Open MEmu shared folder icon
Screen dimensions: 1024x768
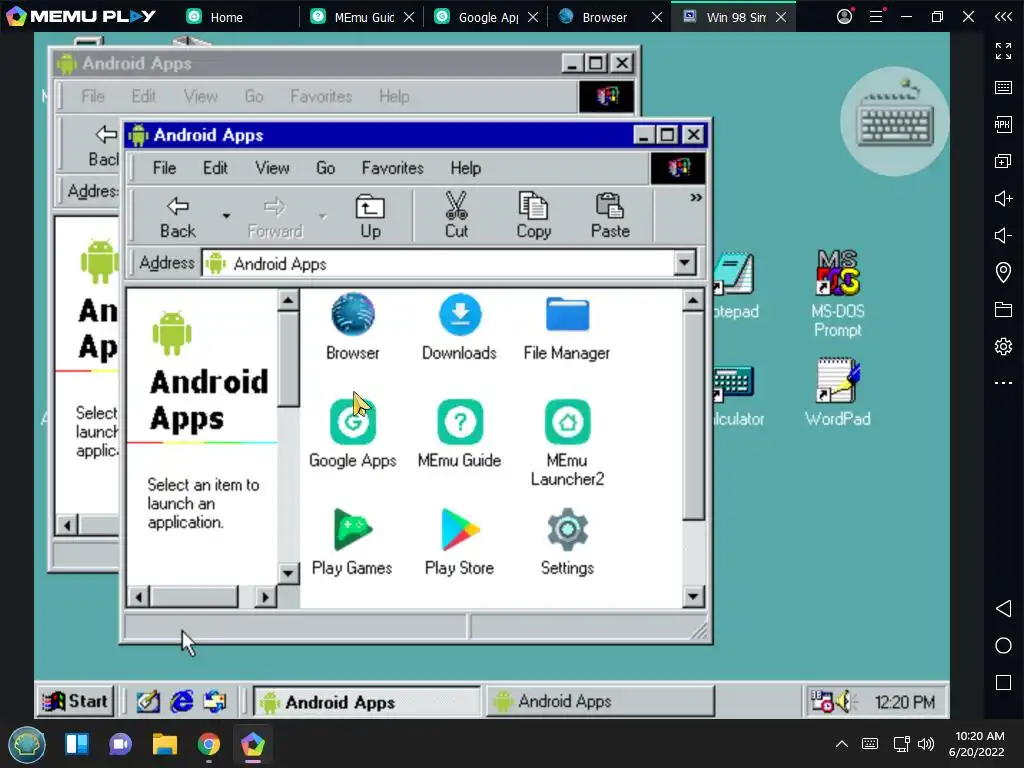[x=1003, y=309]
